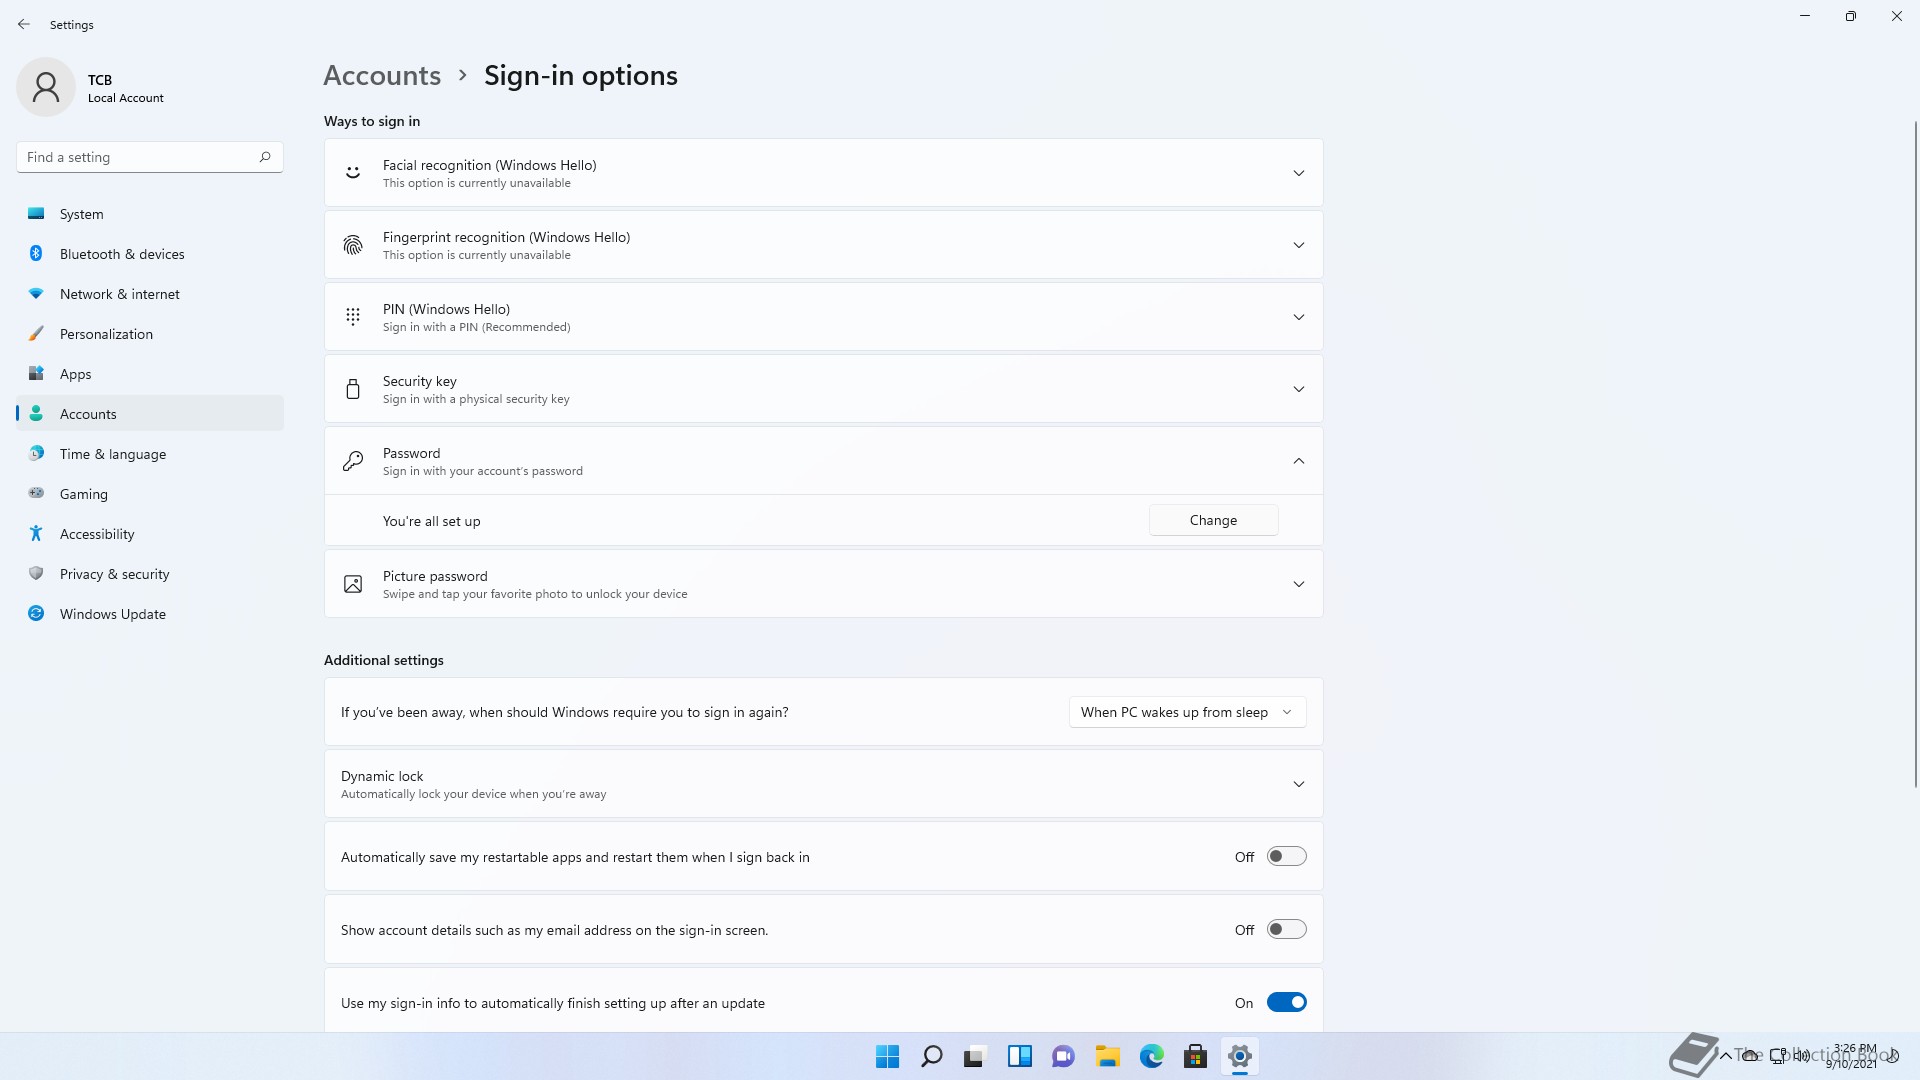
Task: Expand Security key chevron
Action: point(1299,389)
